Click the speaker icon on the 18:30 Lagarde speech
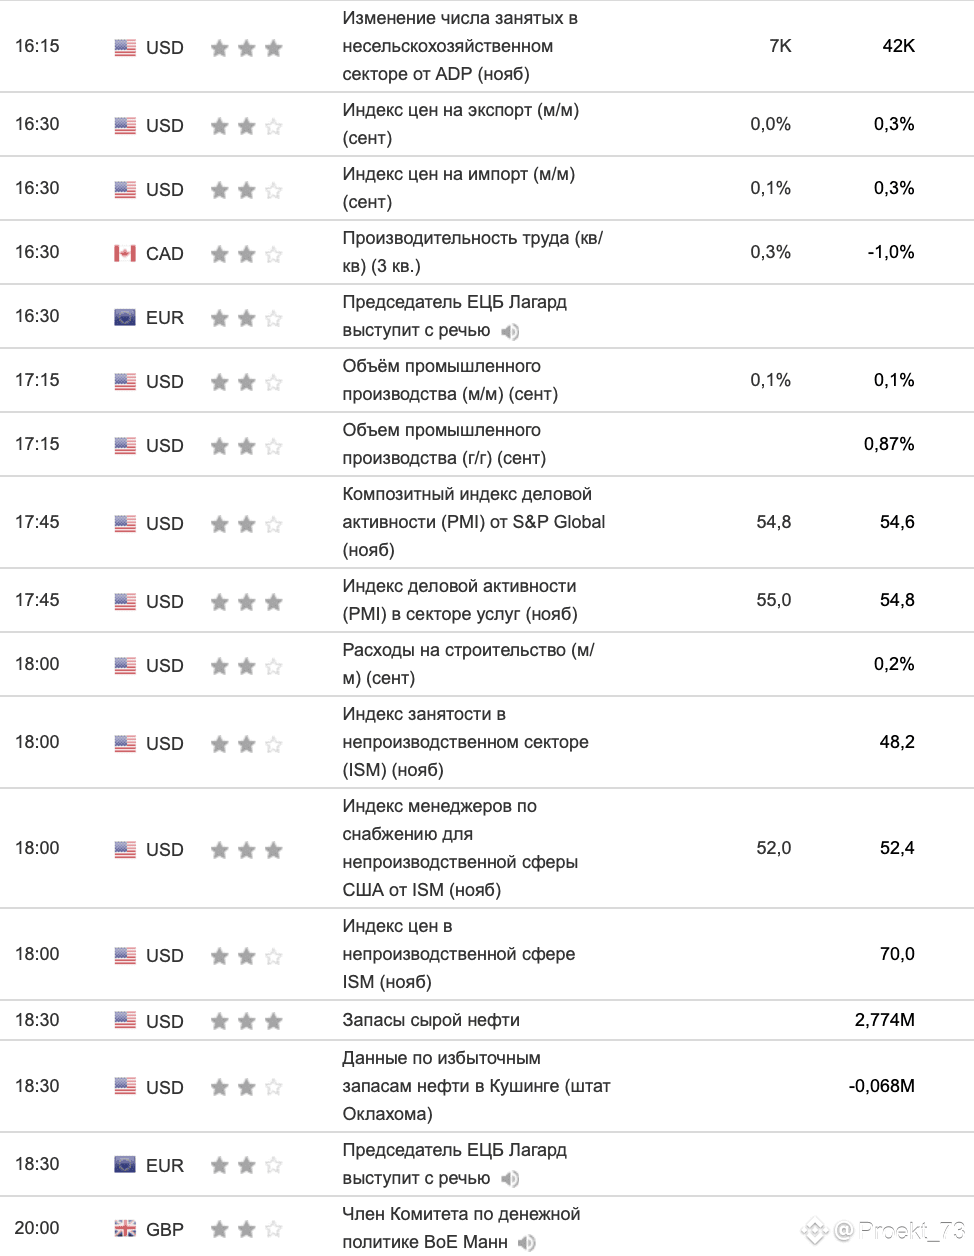 point(510,1179)
